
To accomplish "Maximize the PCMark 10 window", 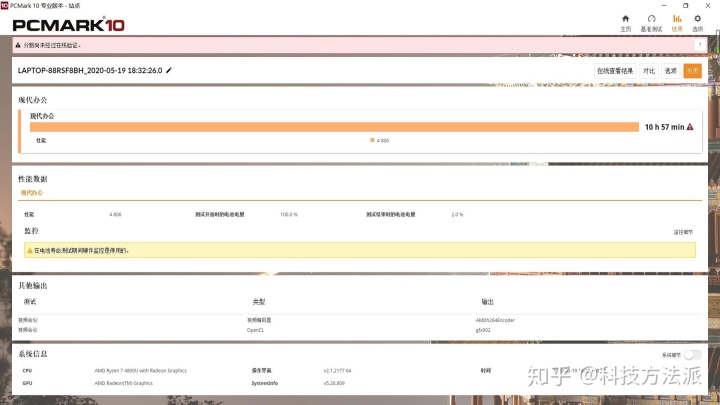I will [x=686, y=6].
